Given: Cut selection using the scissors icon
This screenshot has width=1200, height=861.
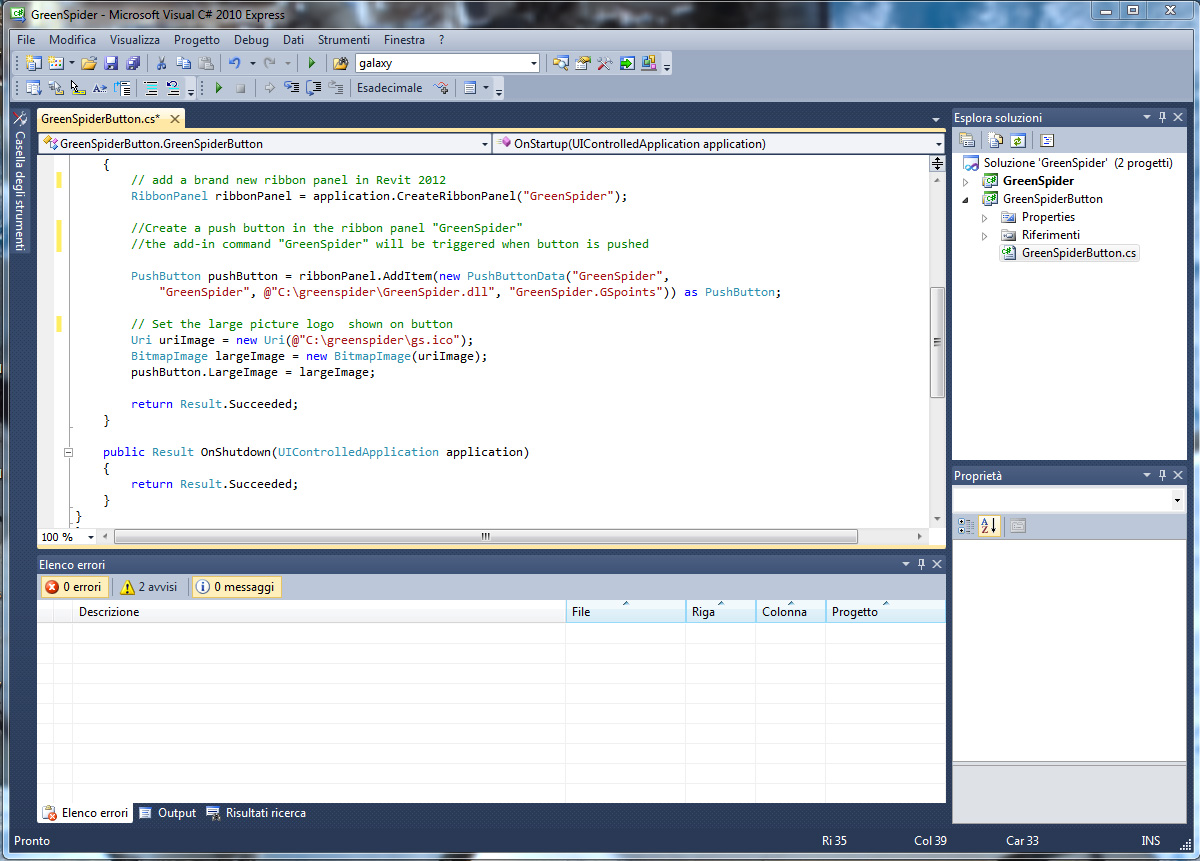Looking at the screenshot, I should click(x=161, y=63).
